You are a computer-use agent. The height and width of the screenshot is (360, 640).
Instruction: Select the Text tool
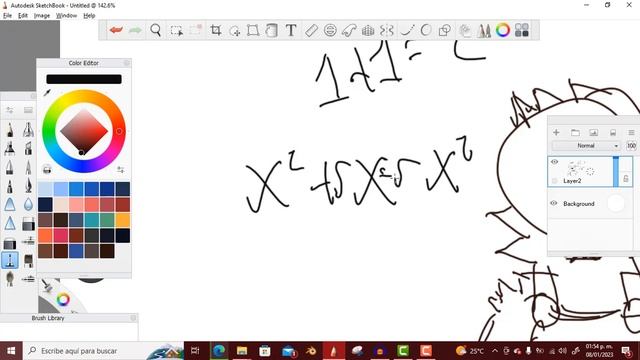291,30
